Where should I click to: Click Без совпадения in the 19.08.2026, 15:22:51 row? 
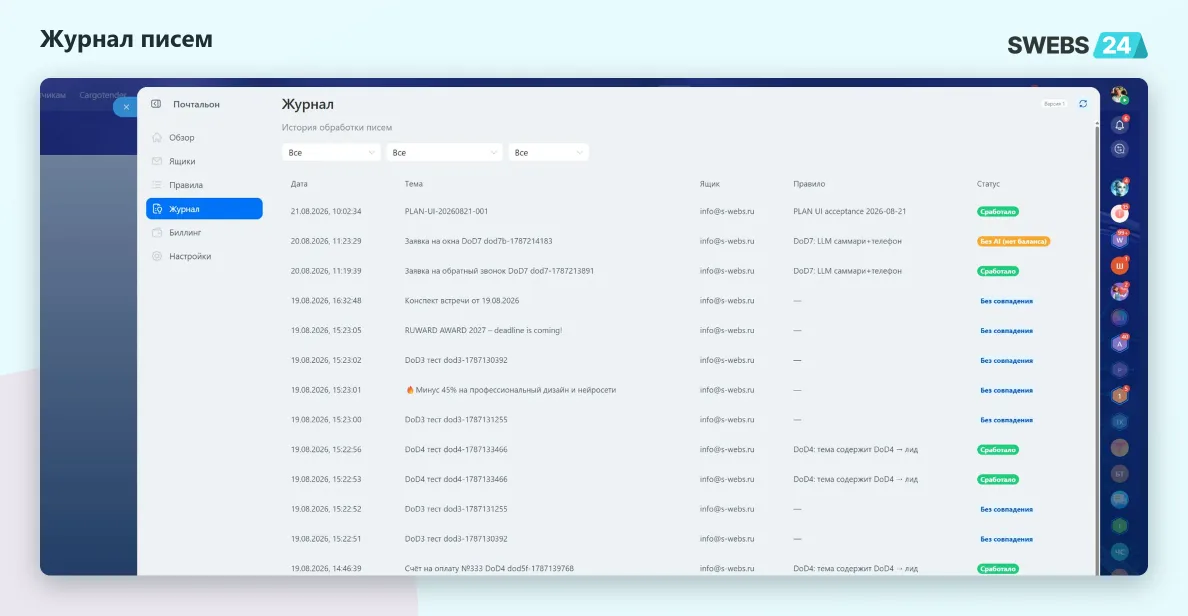click(x=1006, y=539)
